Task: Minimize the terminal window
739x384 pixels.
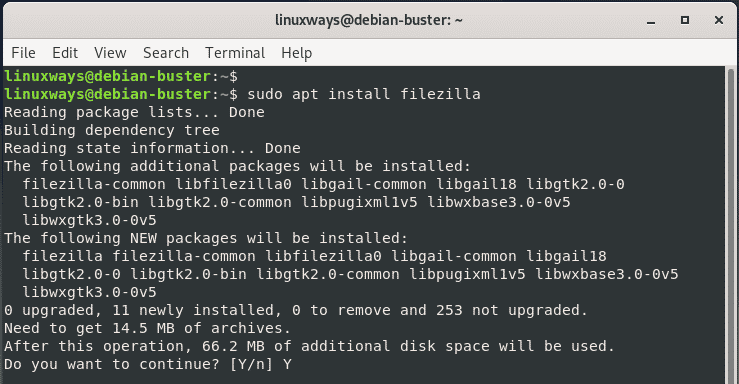Action: 651,21
